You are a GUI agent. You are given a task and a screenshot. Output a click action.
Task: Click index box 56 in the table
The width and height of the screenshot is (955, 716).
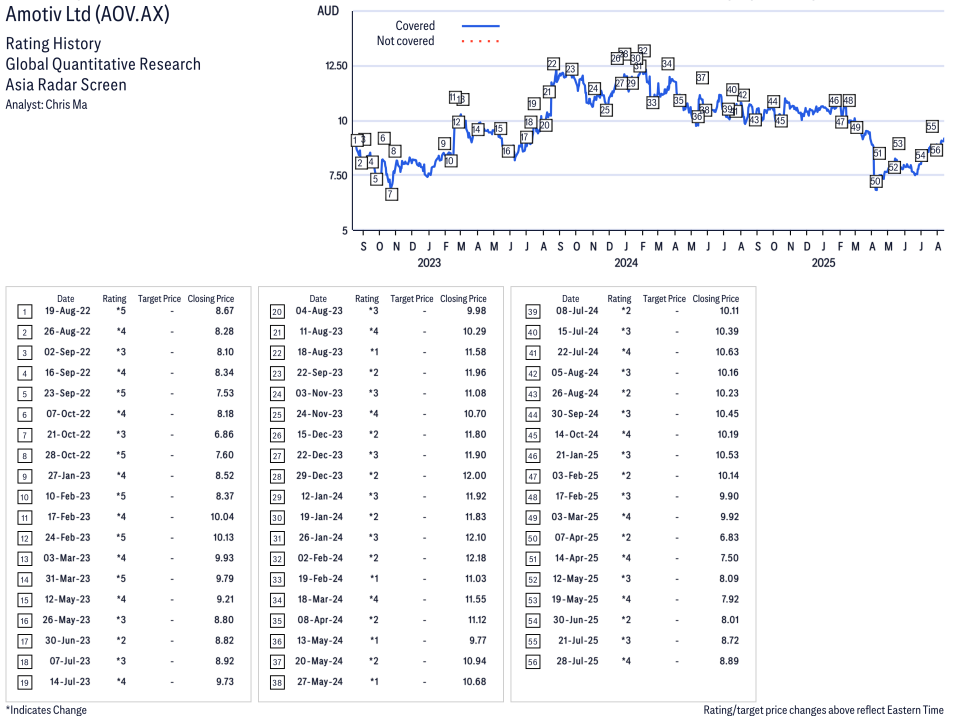533,662
